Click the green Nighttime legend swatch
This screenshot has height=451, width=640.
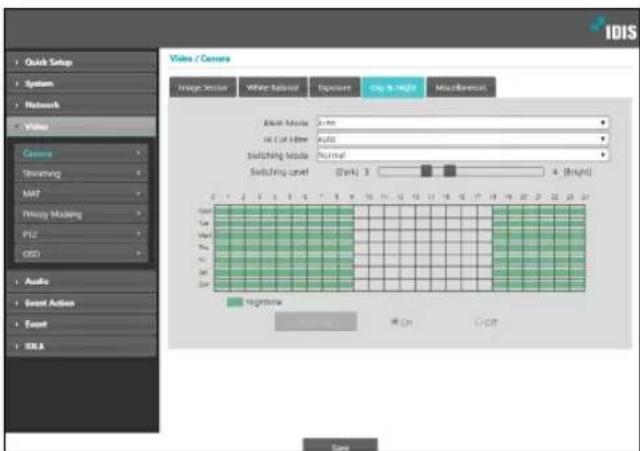(235, 302)
